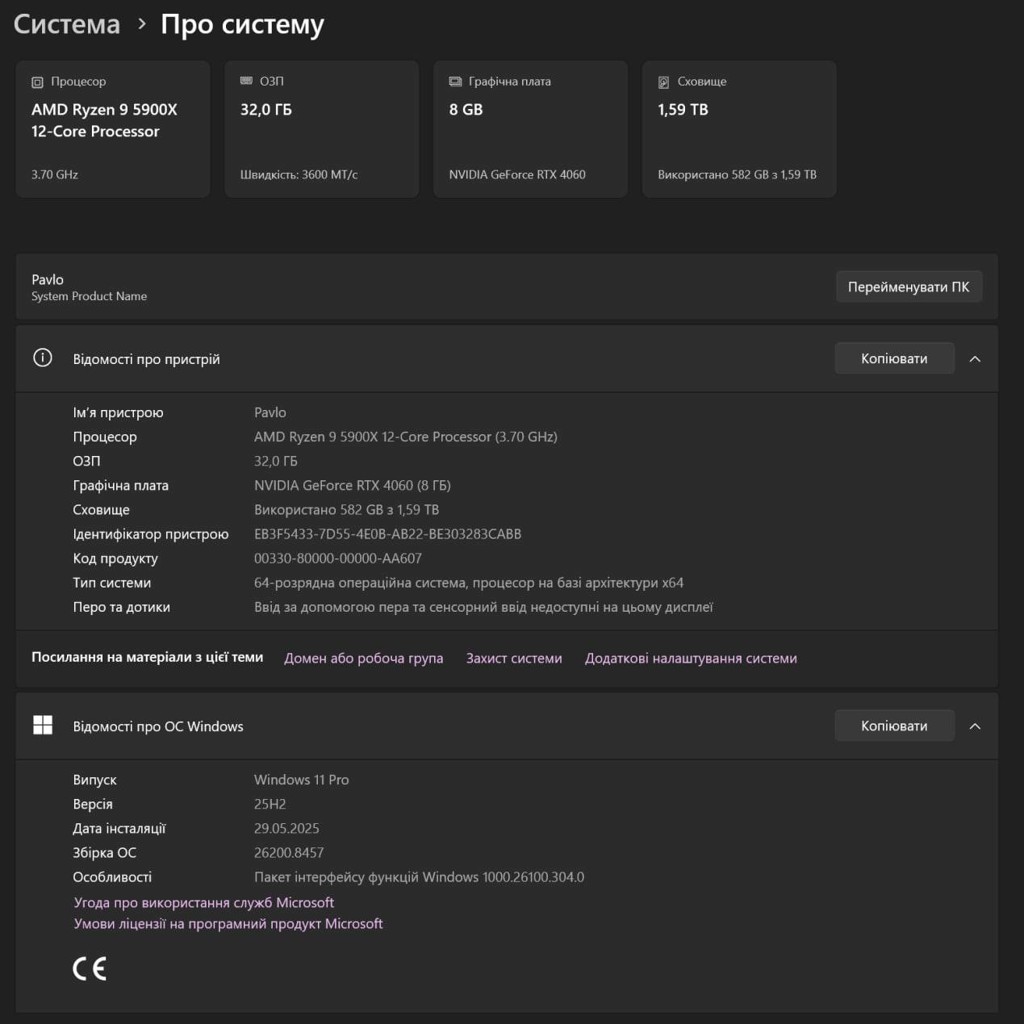Click OS build 26200.8457
This screenshot has width=1024, height=1024.
click(289, 852)
